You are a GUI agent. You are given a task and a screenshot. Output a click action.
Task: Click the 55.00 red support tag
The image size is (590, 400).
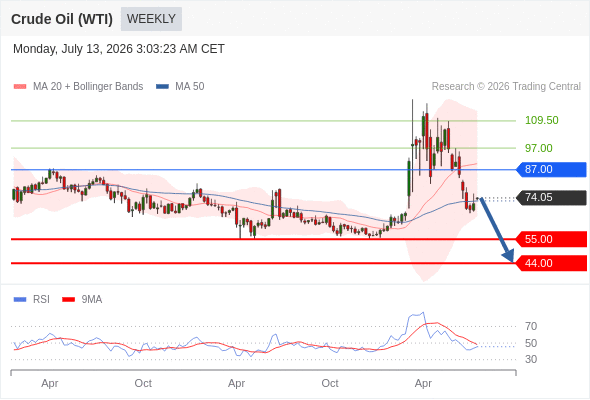click(x=551, y=239)
